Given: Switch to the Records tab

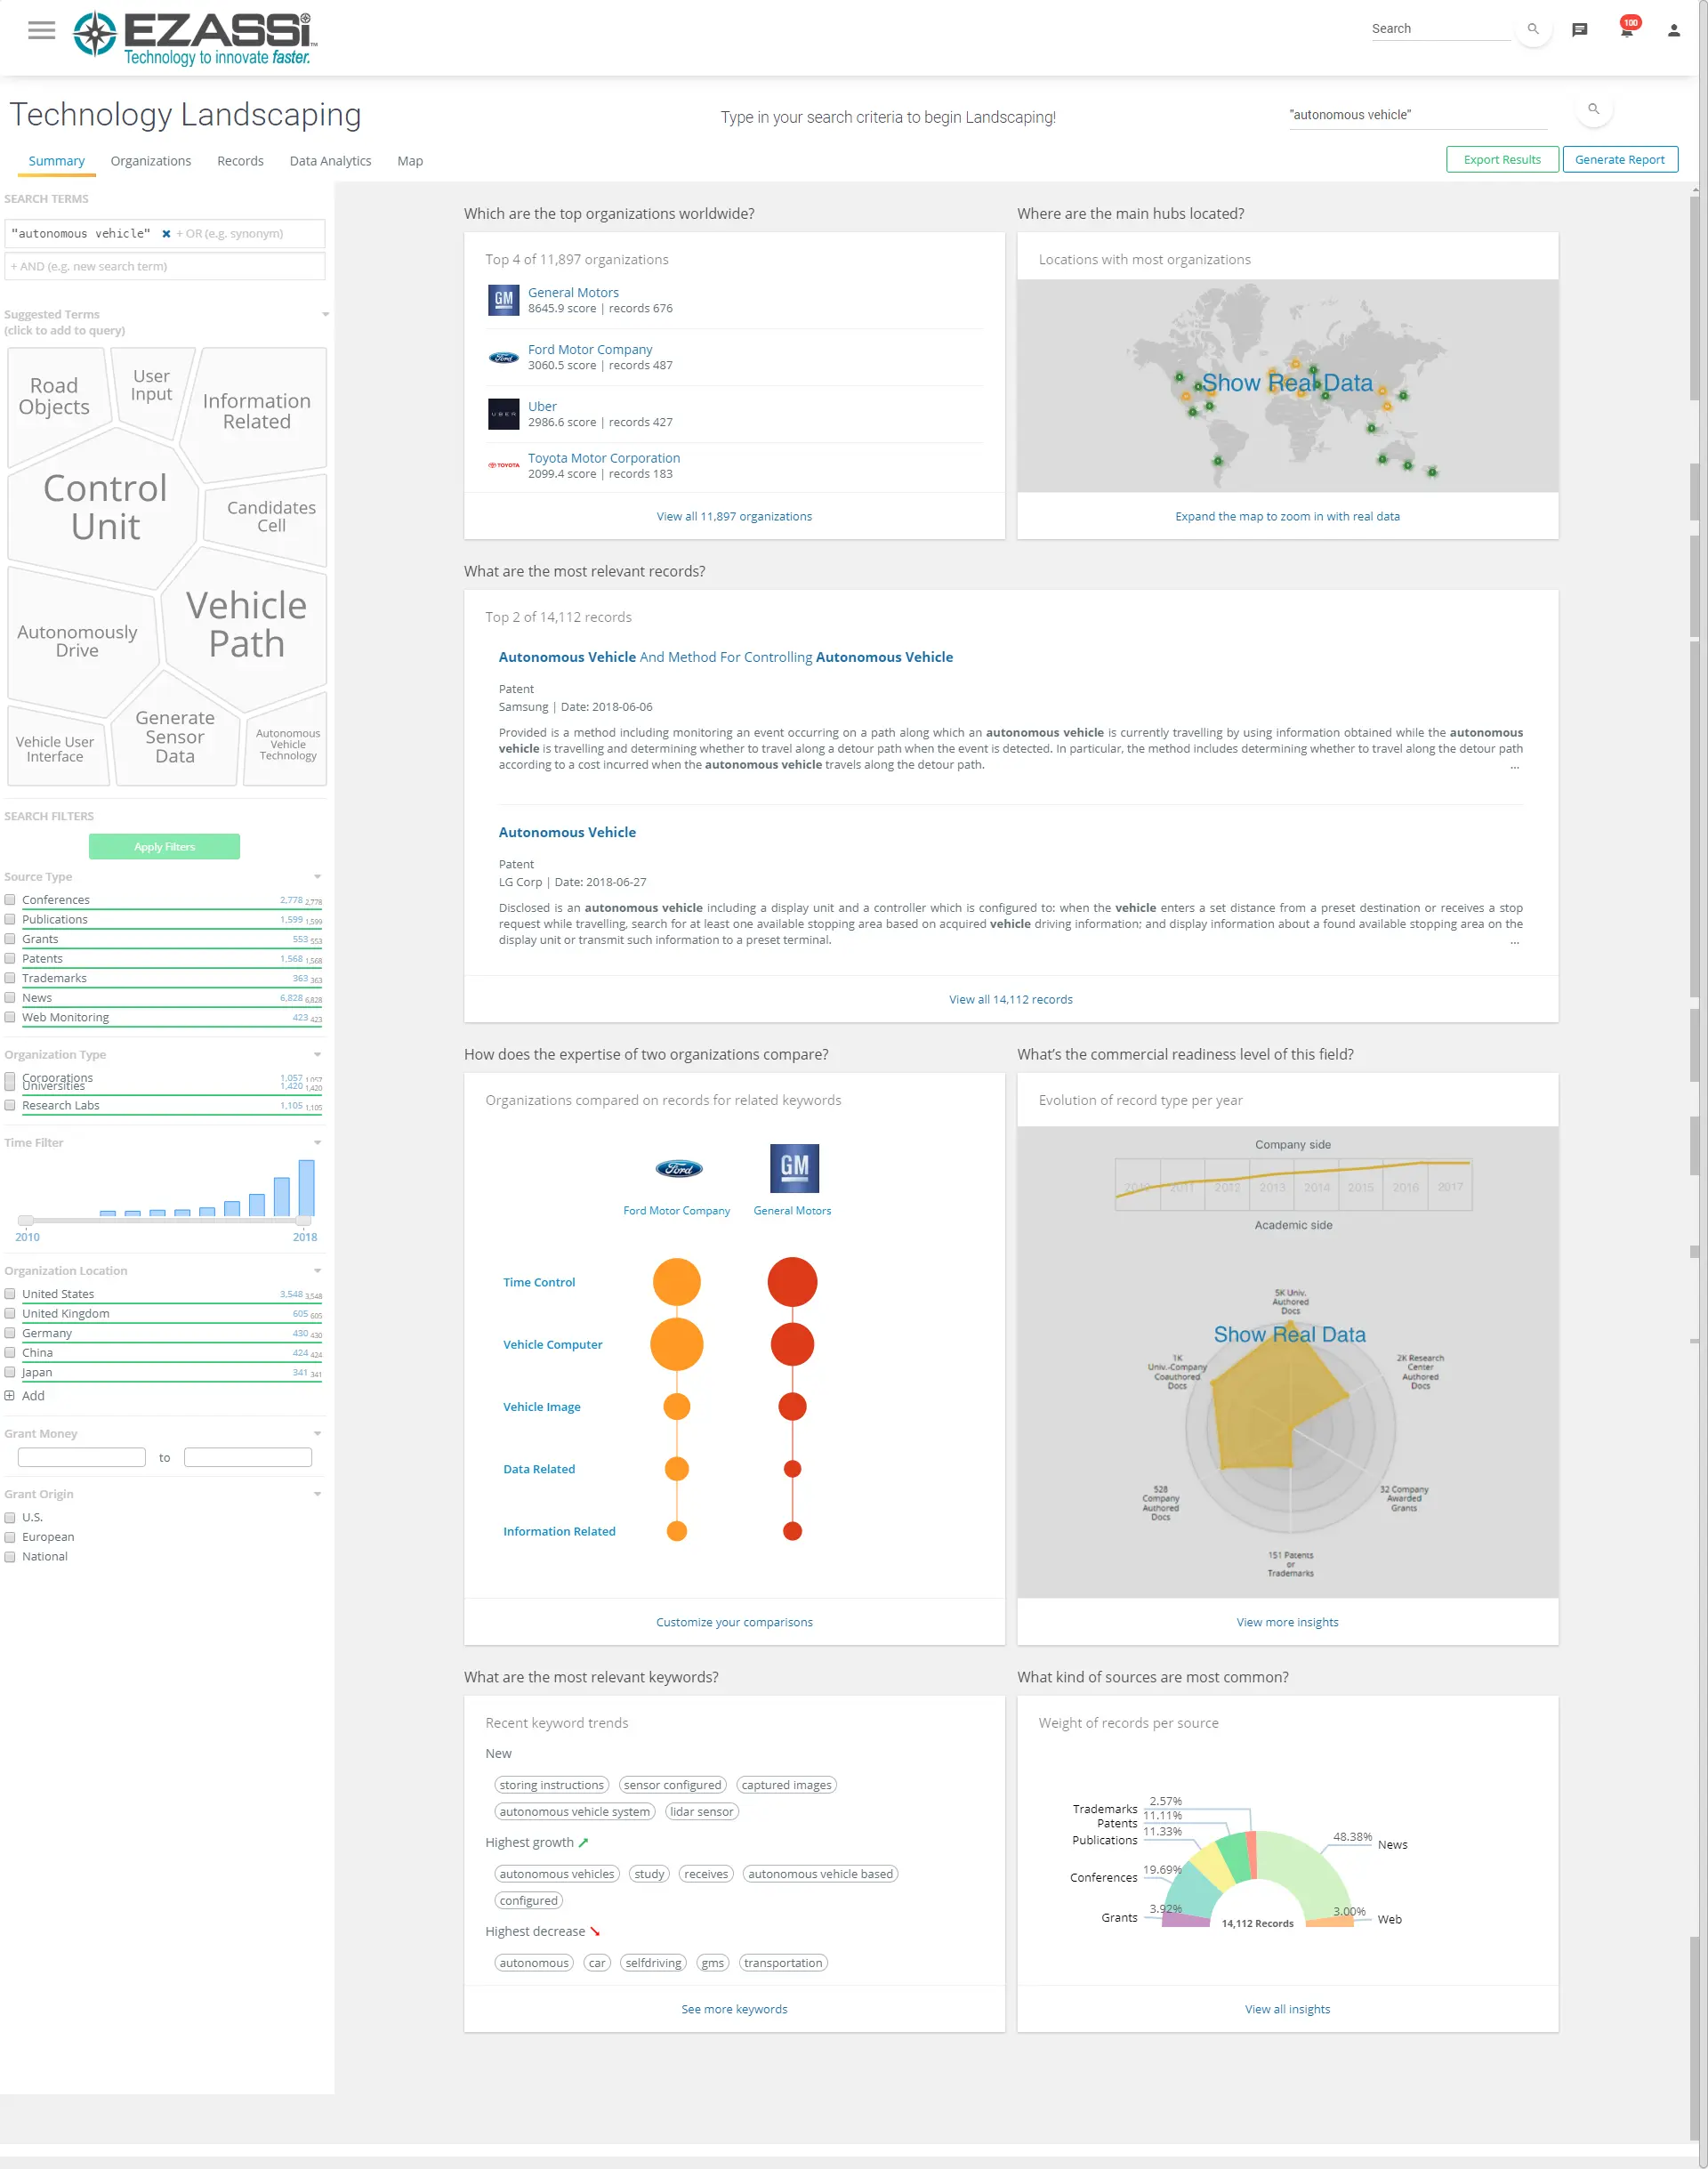Looking at the screenshot, I should 240,161.
